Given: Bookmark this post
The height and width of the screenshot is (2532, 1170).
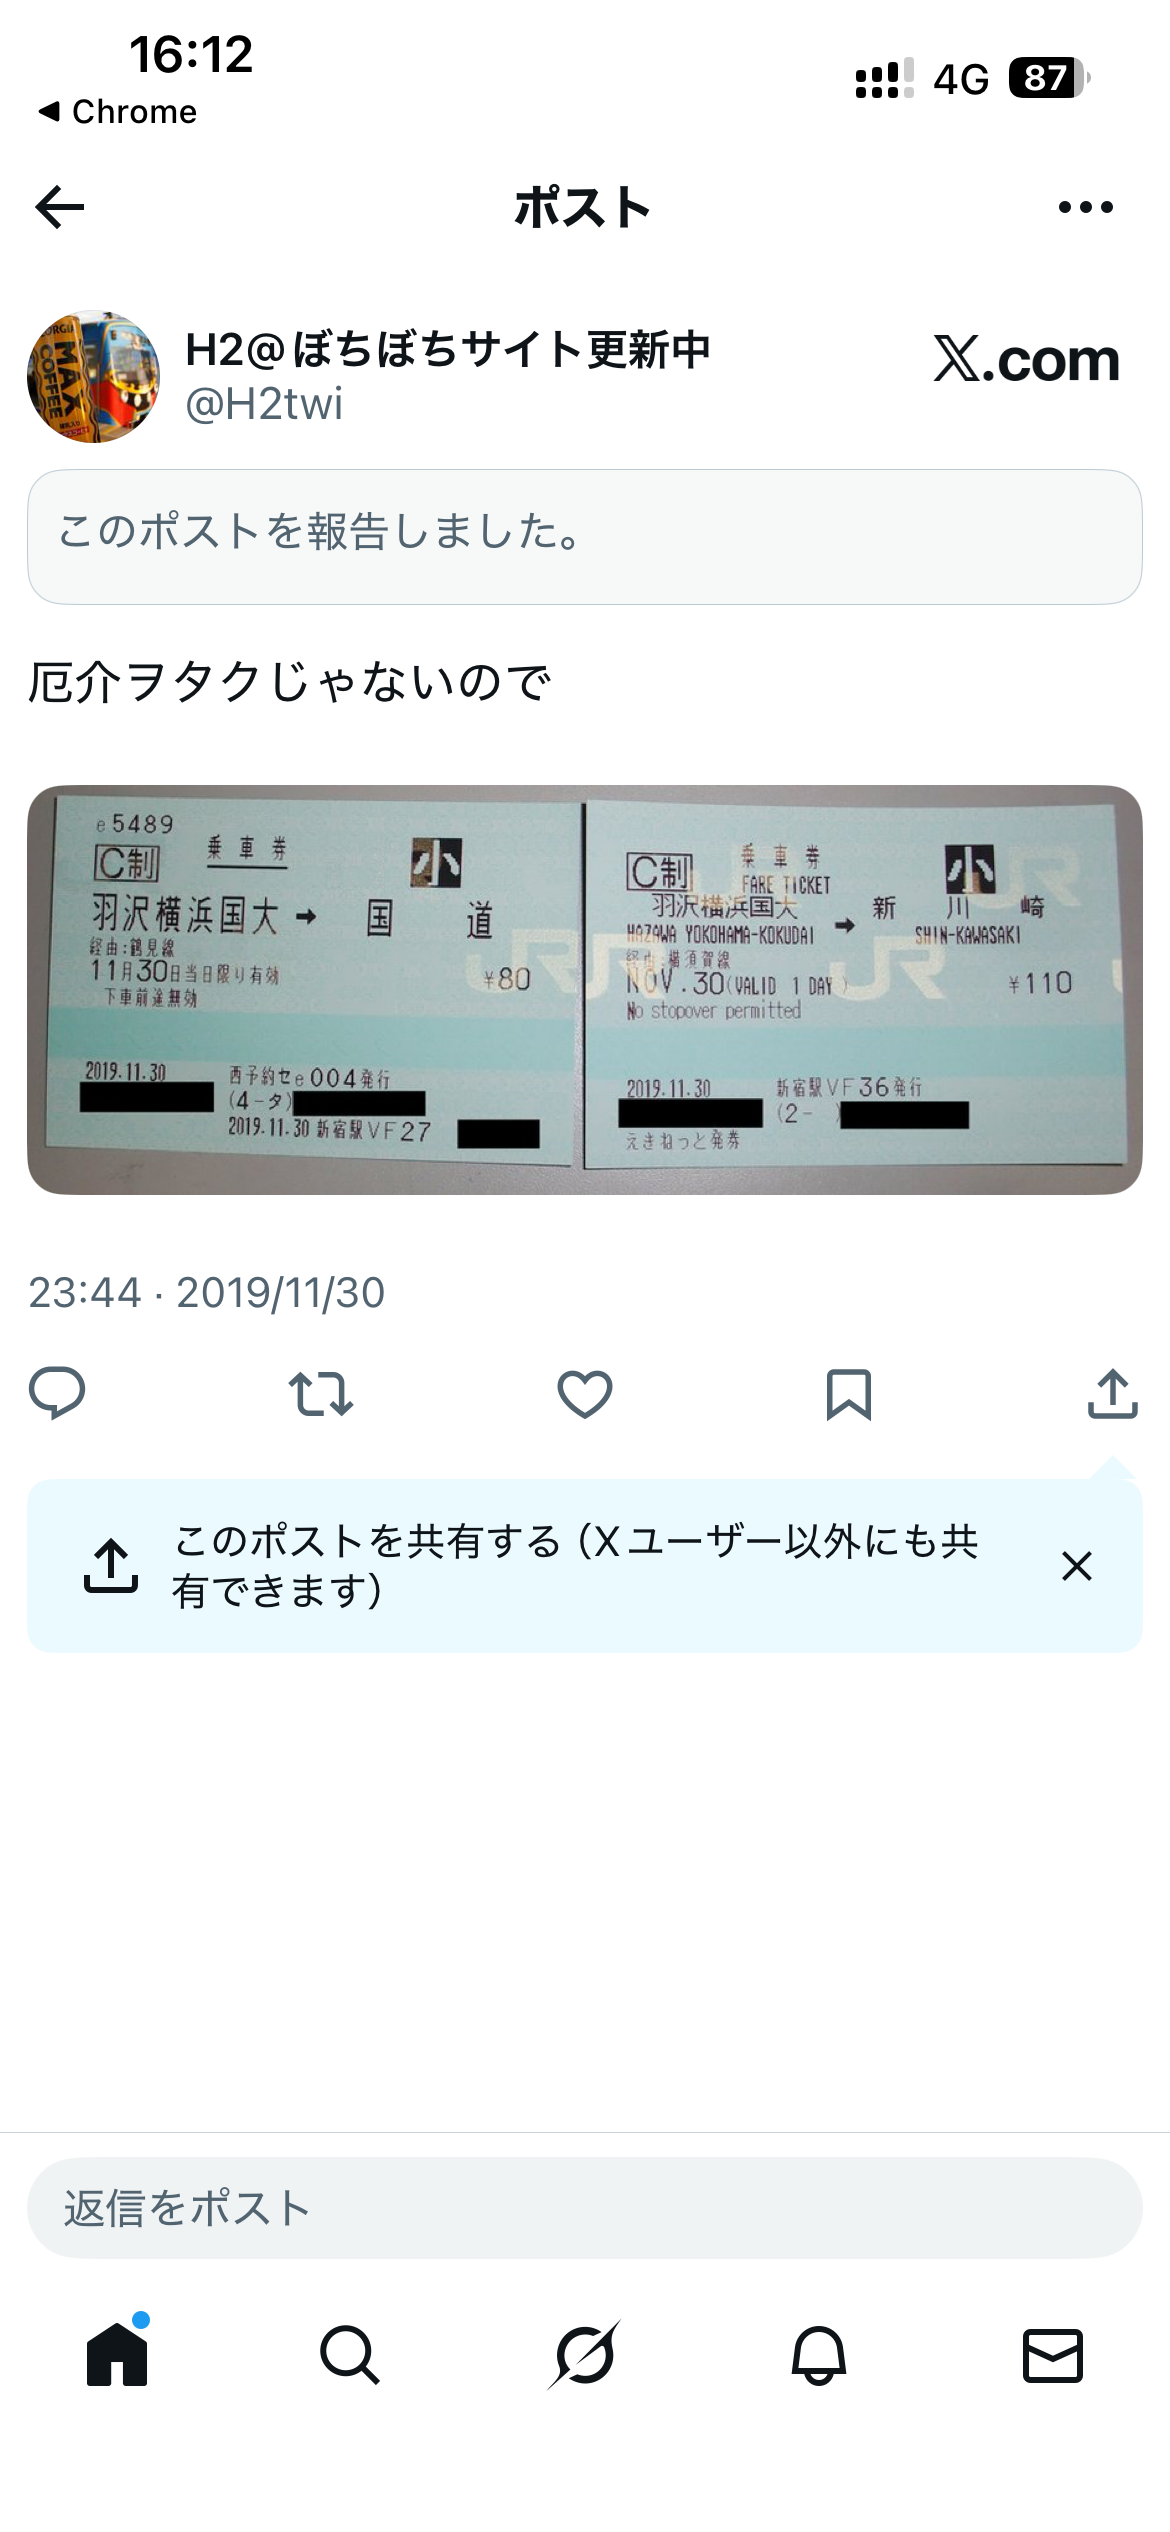Looking at the screenshot, I should pyautogui.click(x=849, y=1394).
